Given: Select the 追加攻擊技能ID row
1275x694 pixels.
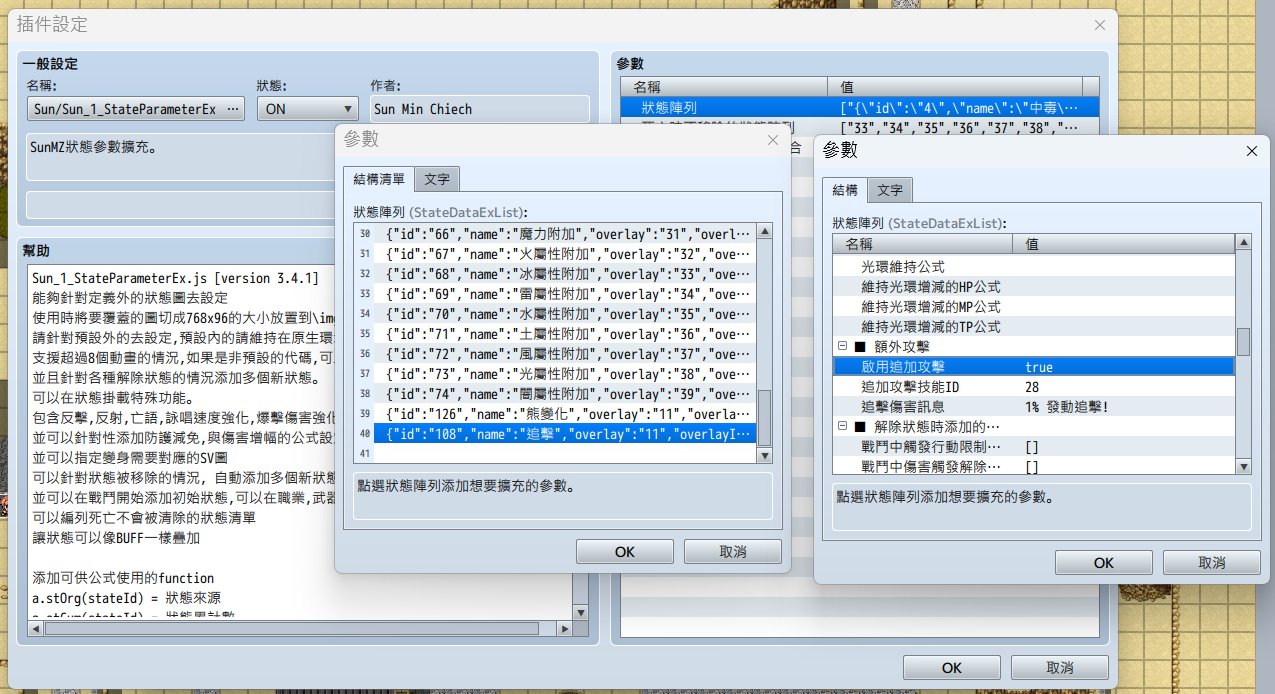Looking at the screenshot, I should tap(1034, 387).
